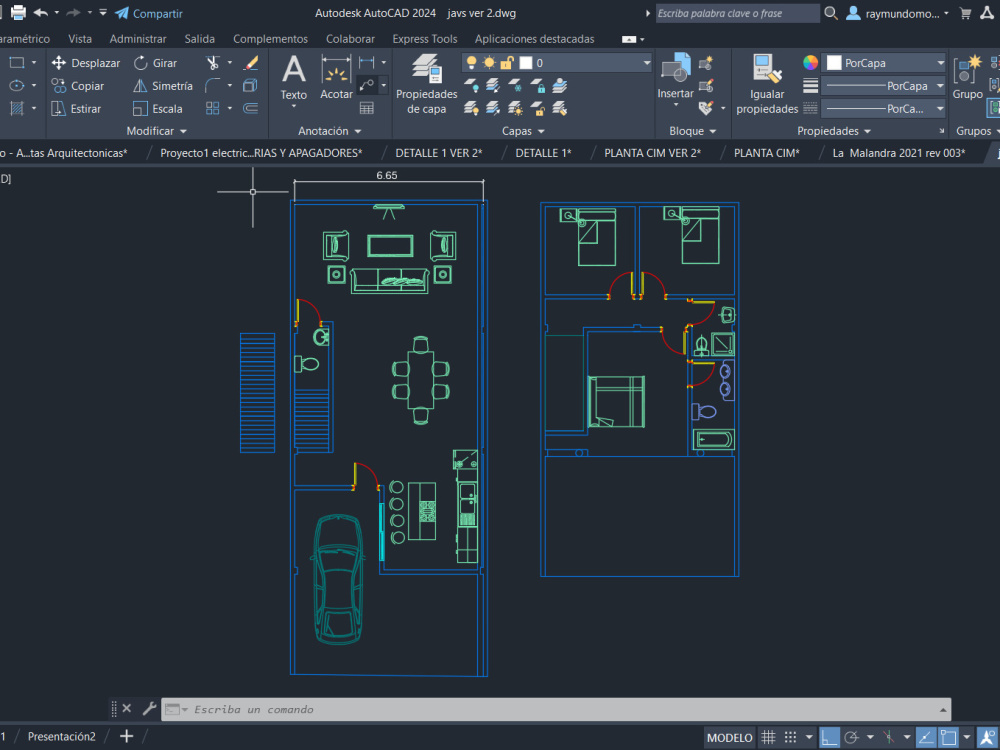1000x750 pixels.
Task: Open the layer 0 dropdown list
Action: coord(647,62)
